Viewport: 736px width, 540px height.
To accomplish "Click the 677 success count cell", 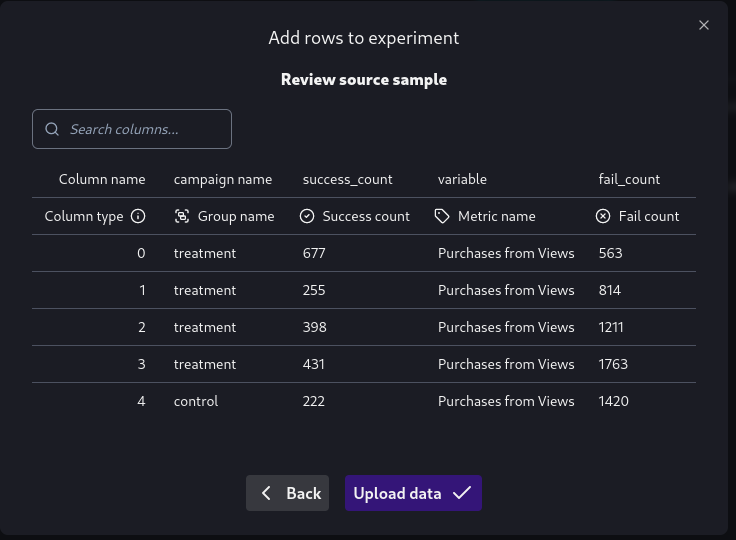I will coord(314,253).
